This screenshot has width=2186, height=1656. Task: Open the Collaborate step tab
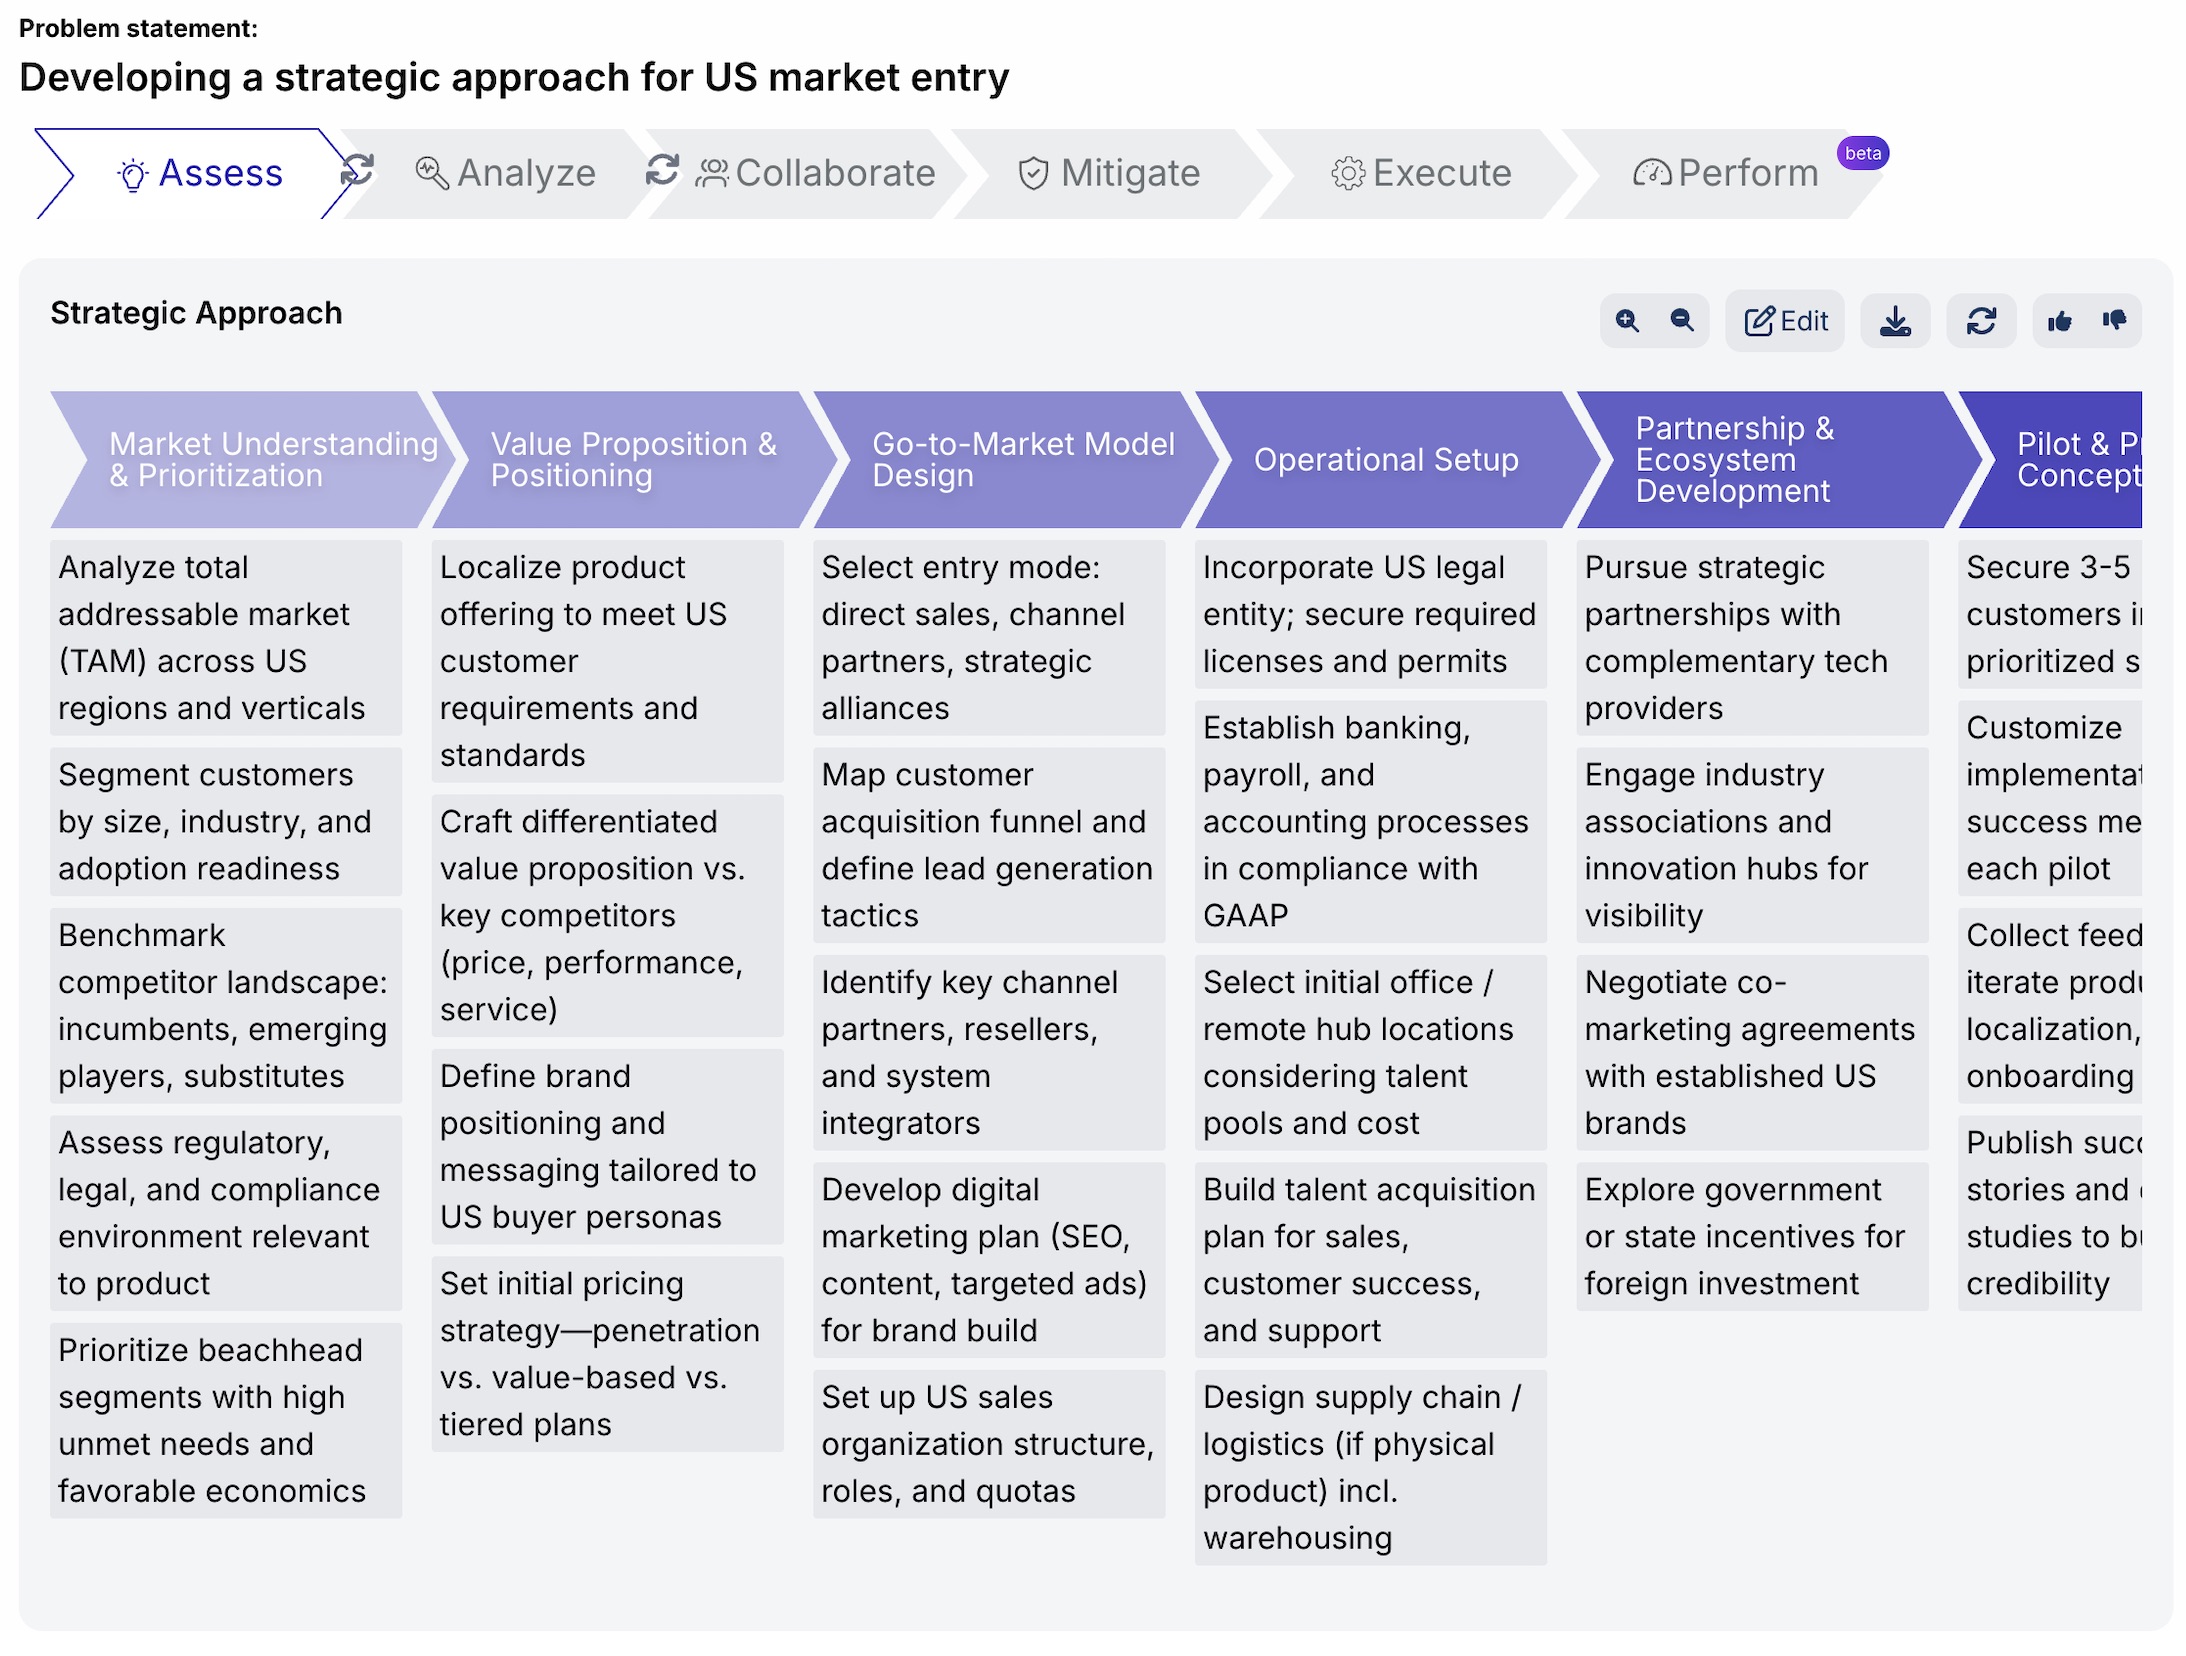(816, 174)
